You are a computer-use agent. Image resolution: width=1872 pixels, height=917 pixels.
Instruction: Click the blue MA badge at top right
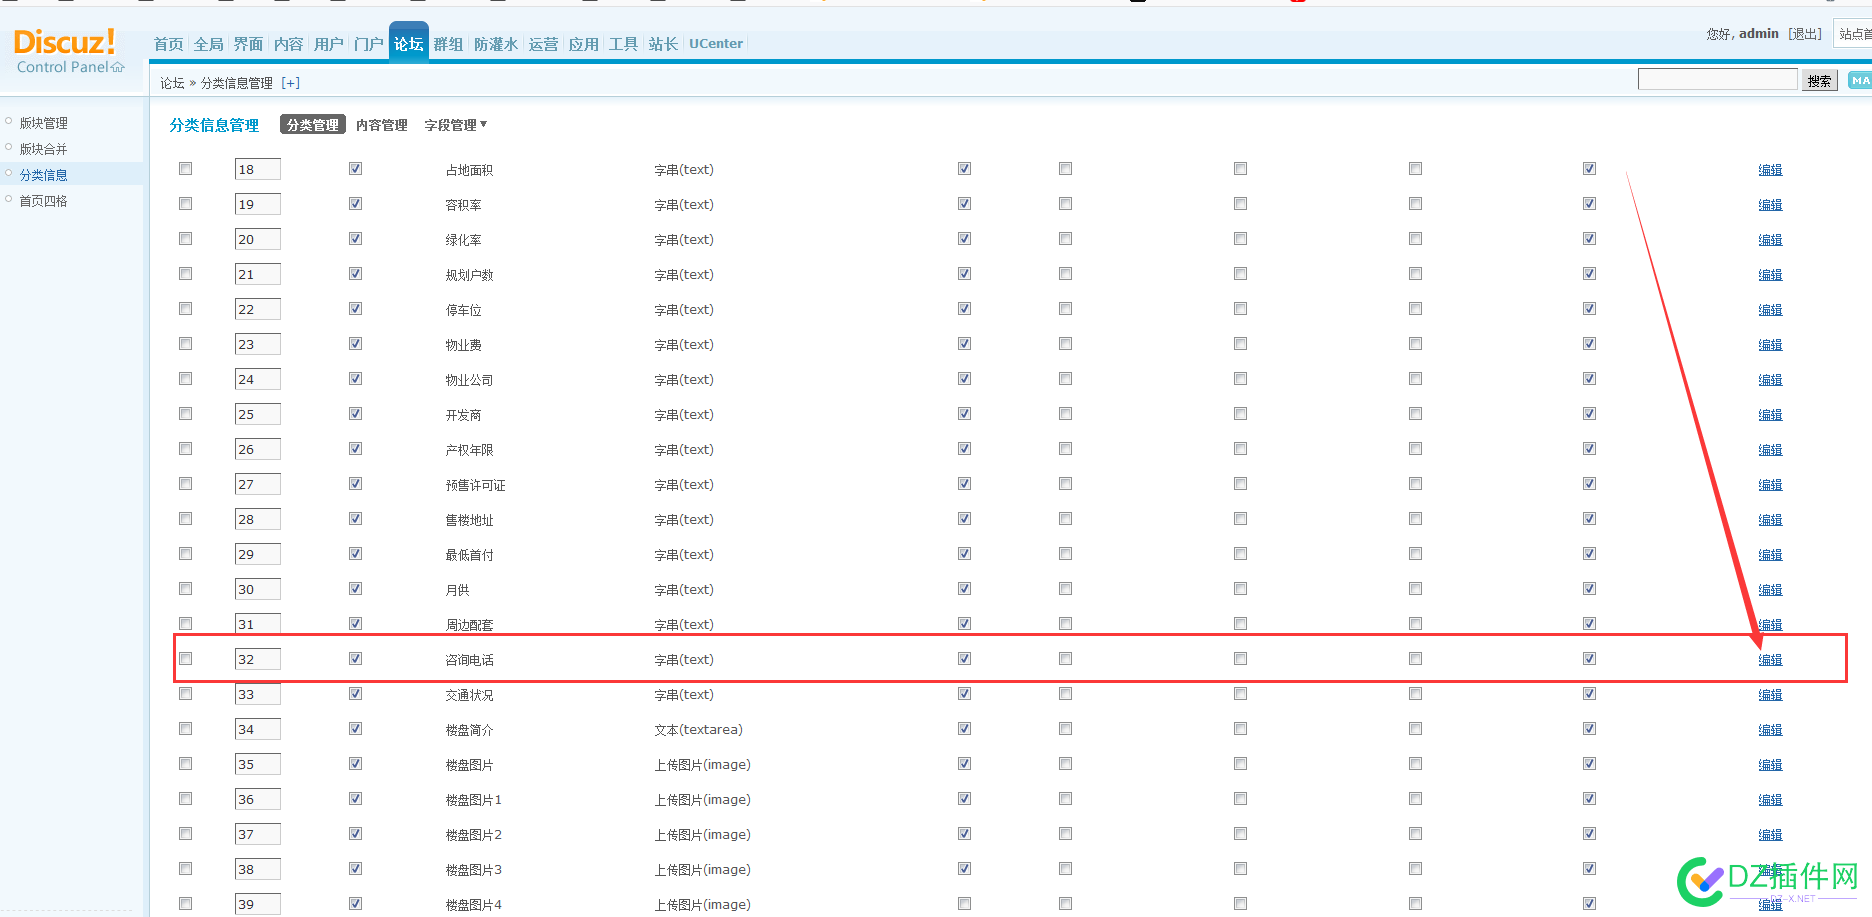[x=1860, y=80]
